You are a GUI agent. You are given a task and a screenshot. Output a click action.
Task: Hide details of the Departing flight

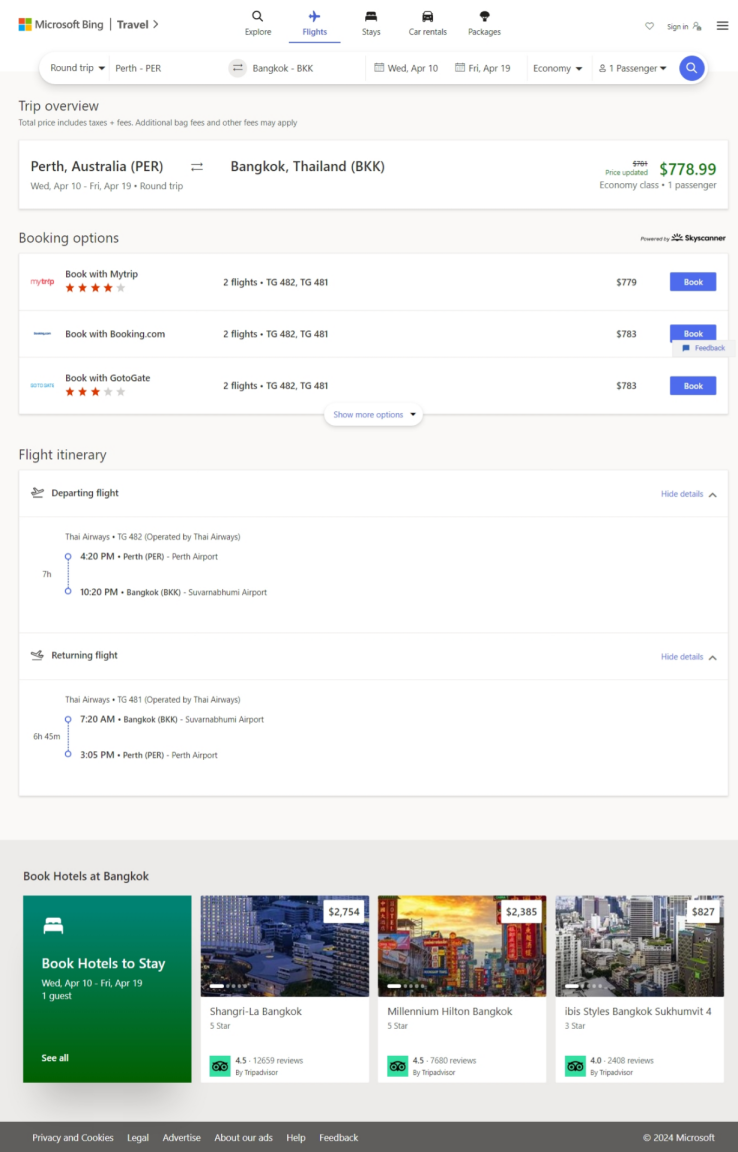point(688,494)
